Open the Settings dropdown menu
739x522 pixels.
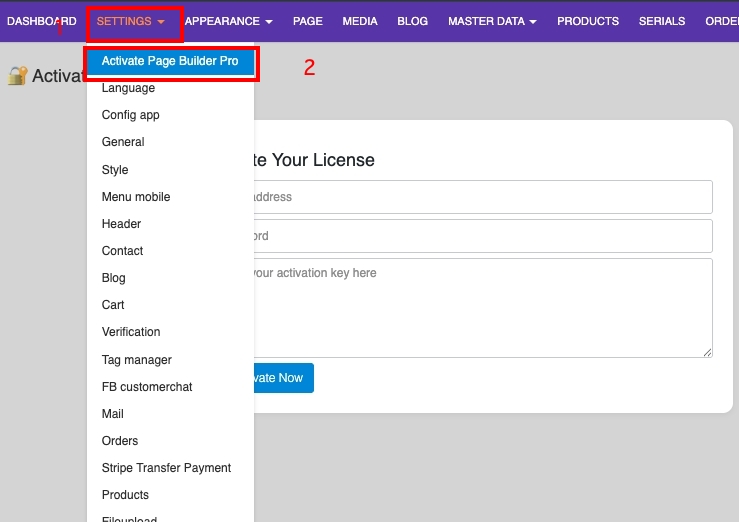pos(130,21)
